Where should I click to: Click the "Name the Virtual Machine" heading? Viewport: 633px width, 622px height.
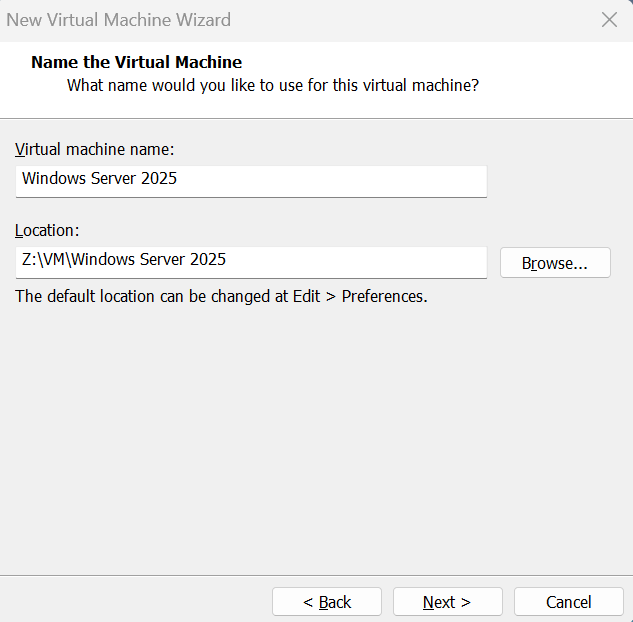136,63
